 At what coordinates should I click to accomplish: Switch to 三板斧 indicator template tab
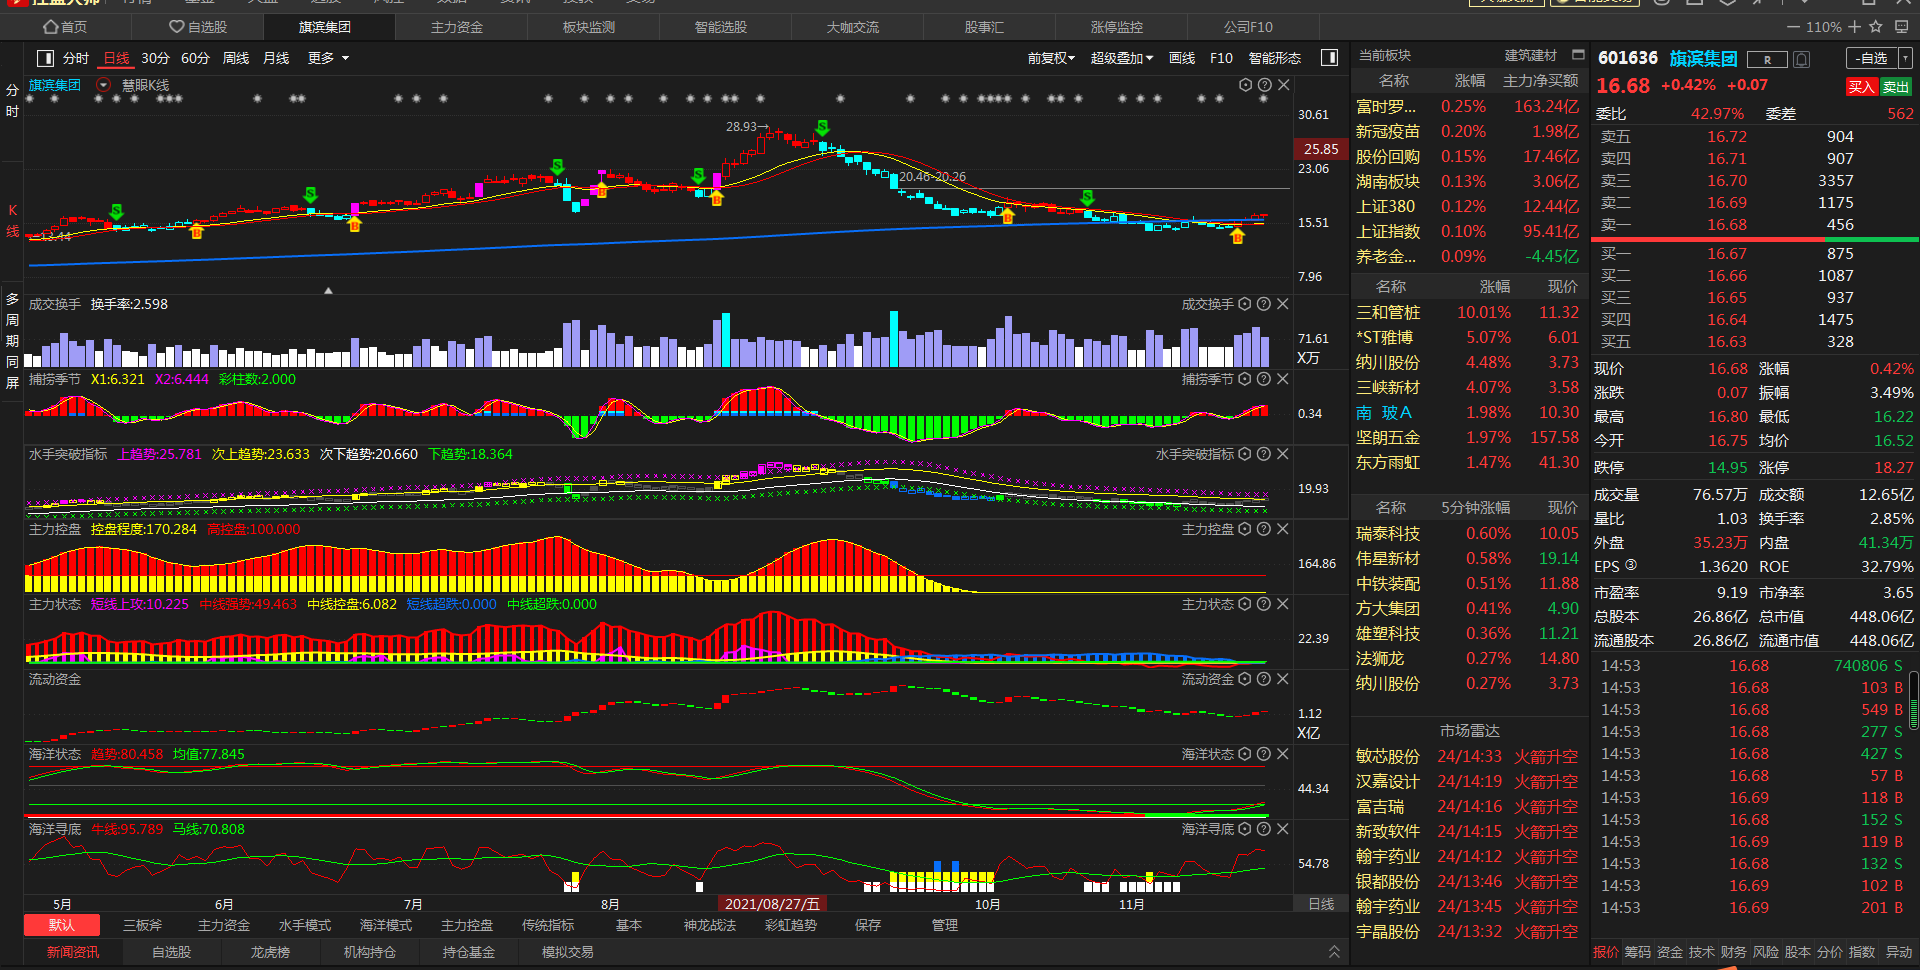pos(143,925)
